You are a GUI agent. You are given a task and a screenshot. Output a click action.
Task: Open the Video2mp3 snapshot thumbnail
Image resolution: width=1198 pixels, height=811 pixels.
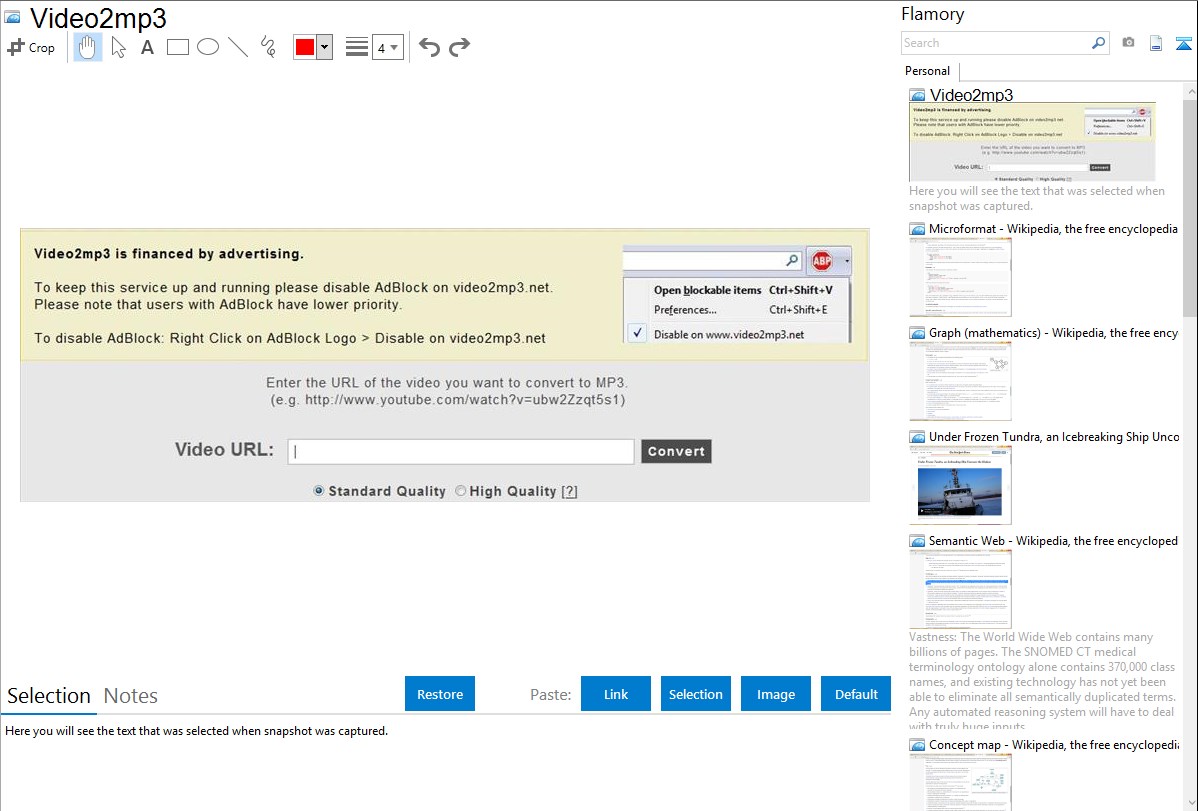pyautogui.click(x=1032, y=142)
